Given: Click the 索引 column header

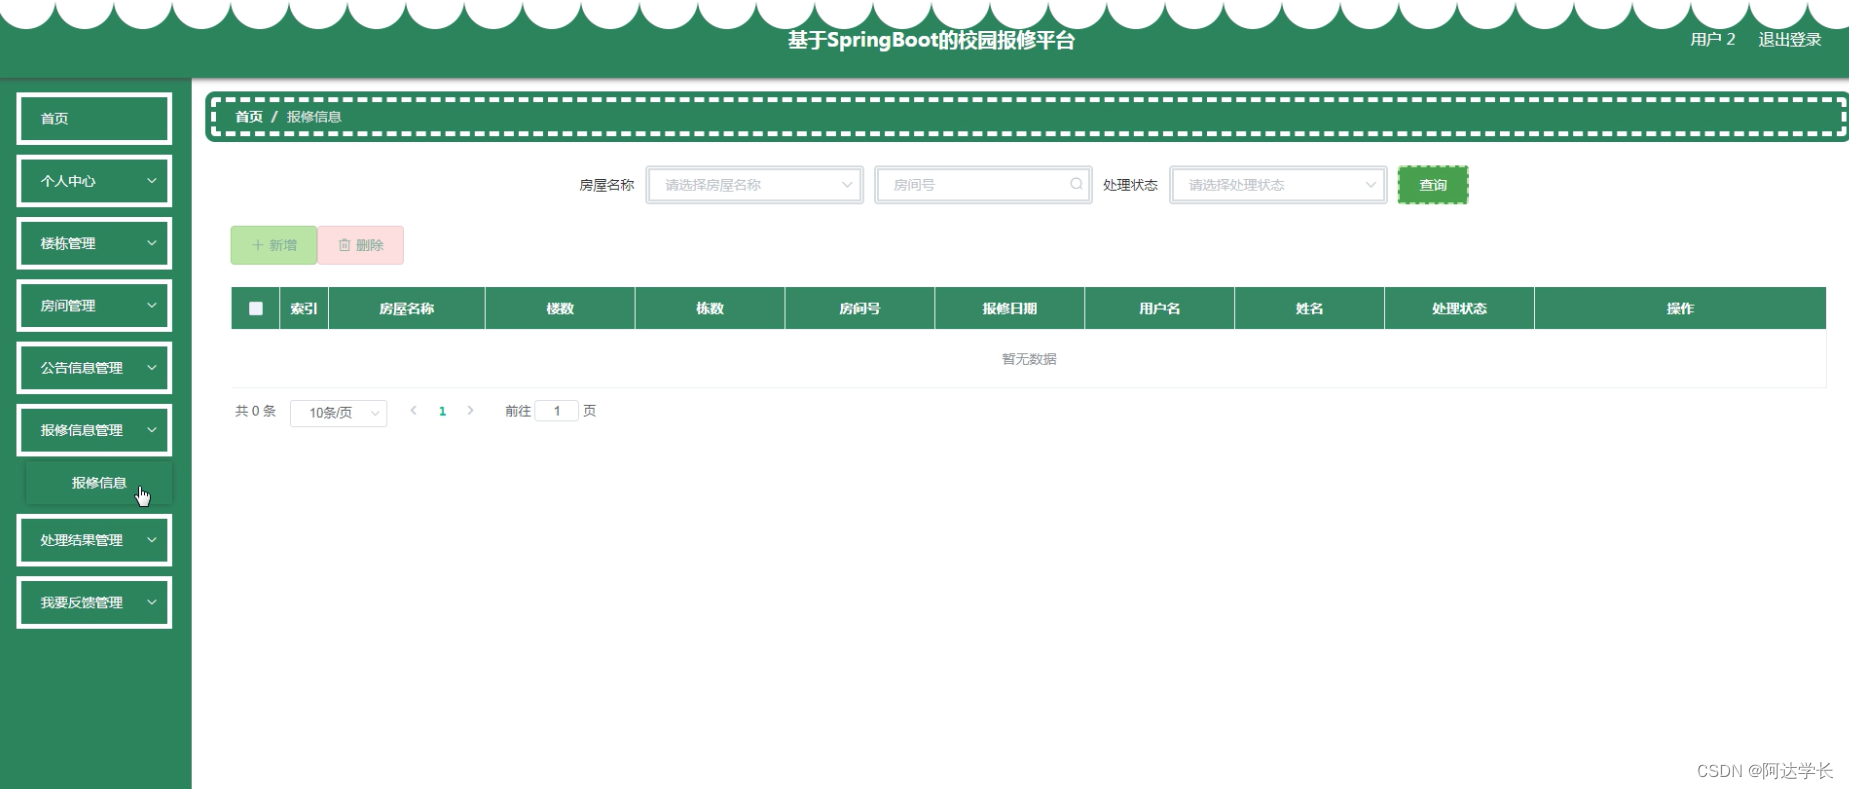Looking at the screenshot, I should [x=304, y=308].
